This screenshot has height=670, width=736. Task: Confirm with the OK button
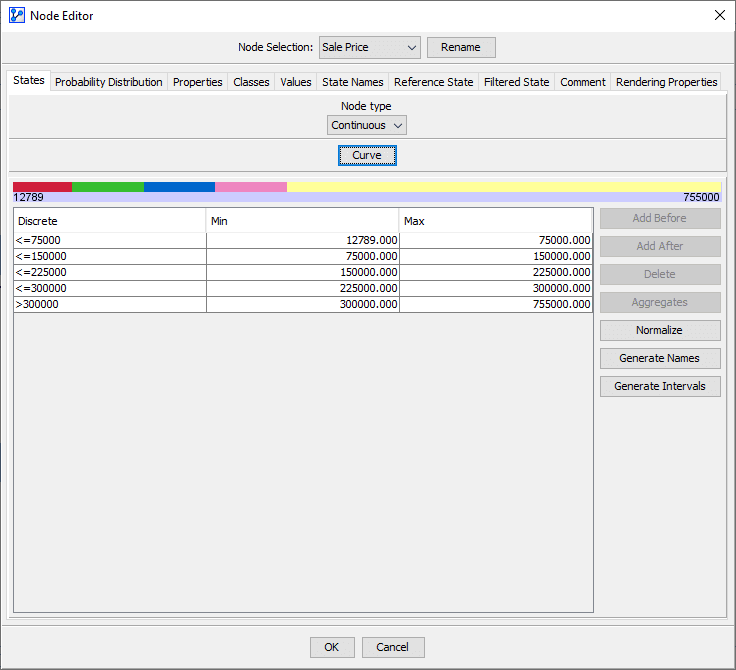[x=332, y=647]
